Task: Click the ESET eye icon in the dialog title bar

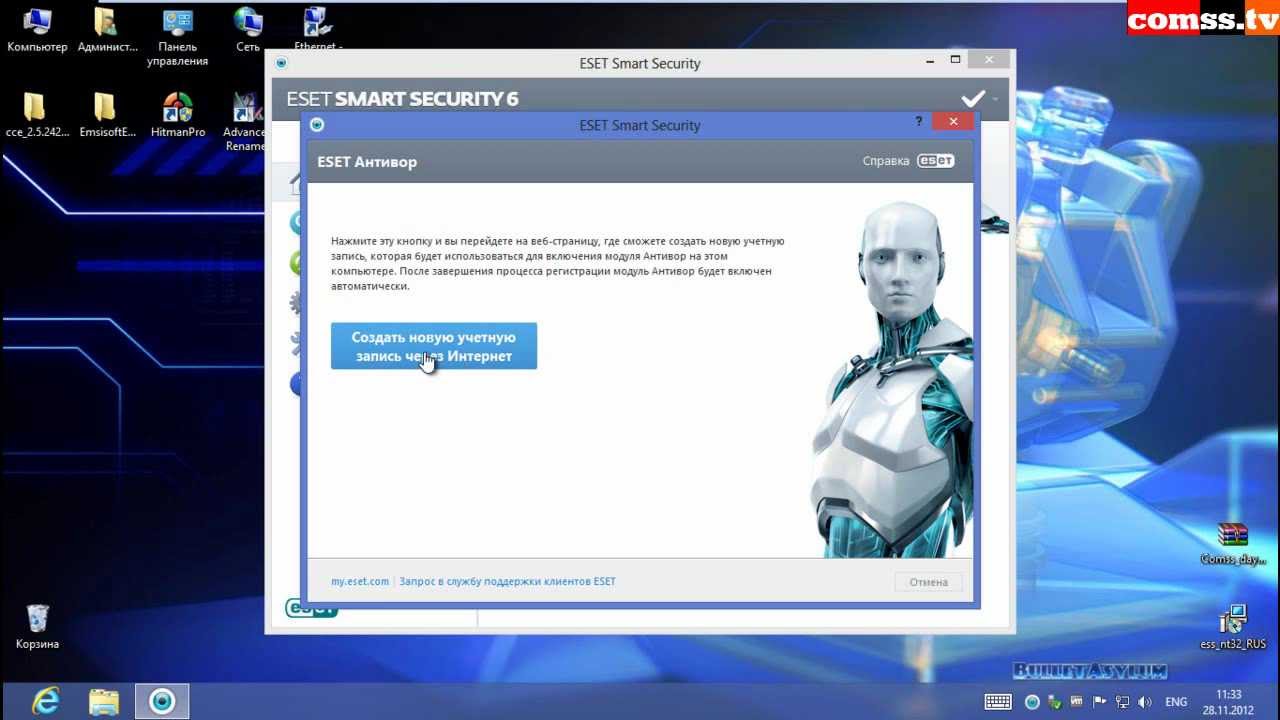Action: [x=317, y=125]
